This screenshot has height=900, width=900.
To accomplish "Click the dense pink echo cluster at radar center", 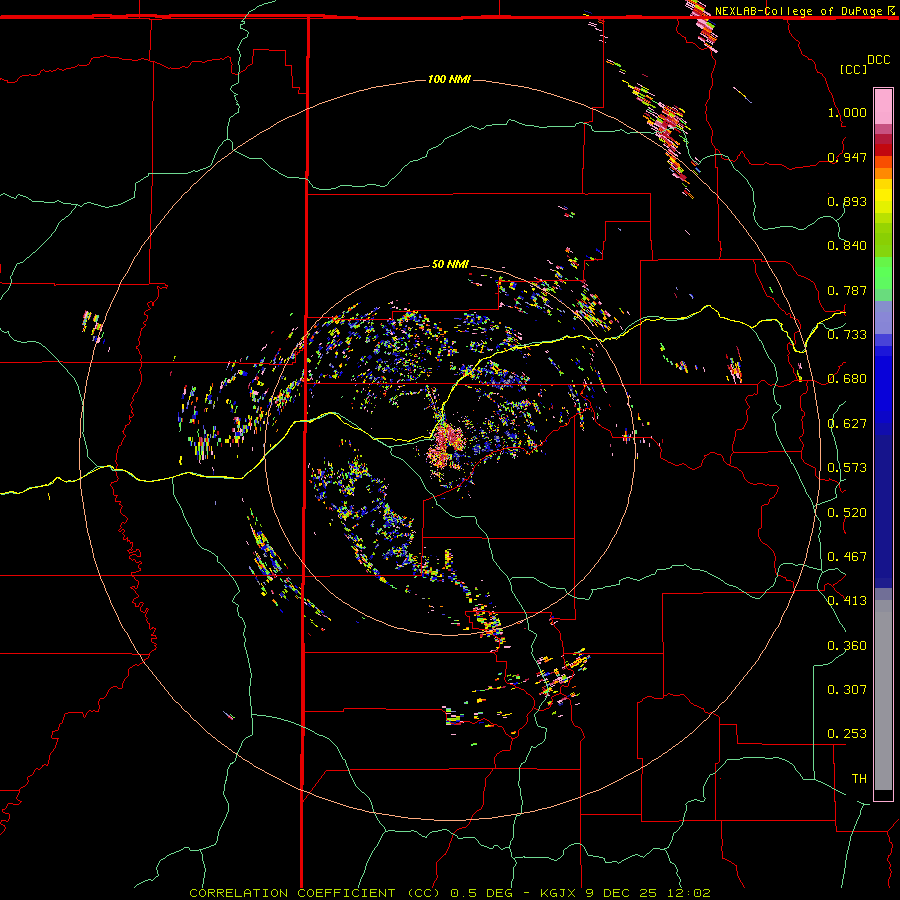I will pyautogui.click(x=447, y=444).
